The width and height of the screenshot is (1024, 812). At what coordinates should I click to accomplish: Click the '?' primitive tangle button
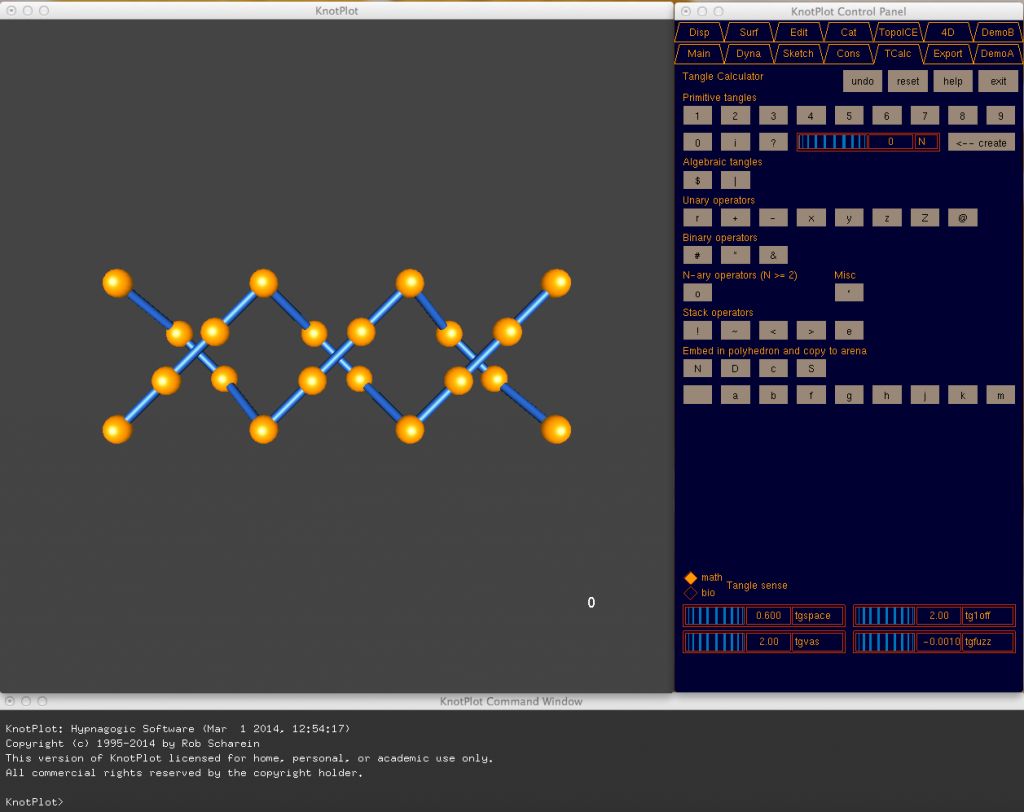[x=773, y=142]
